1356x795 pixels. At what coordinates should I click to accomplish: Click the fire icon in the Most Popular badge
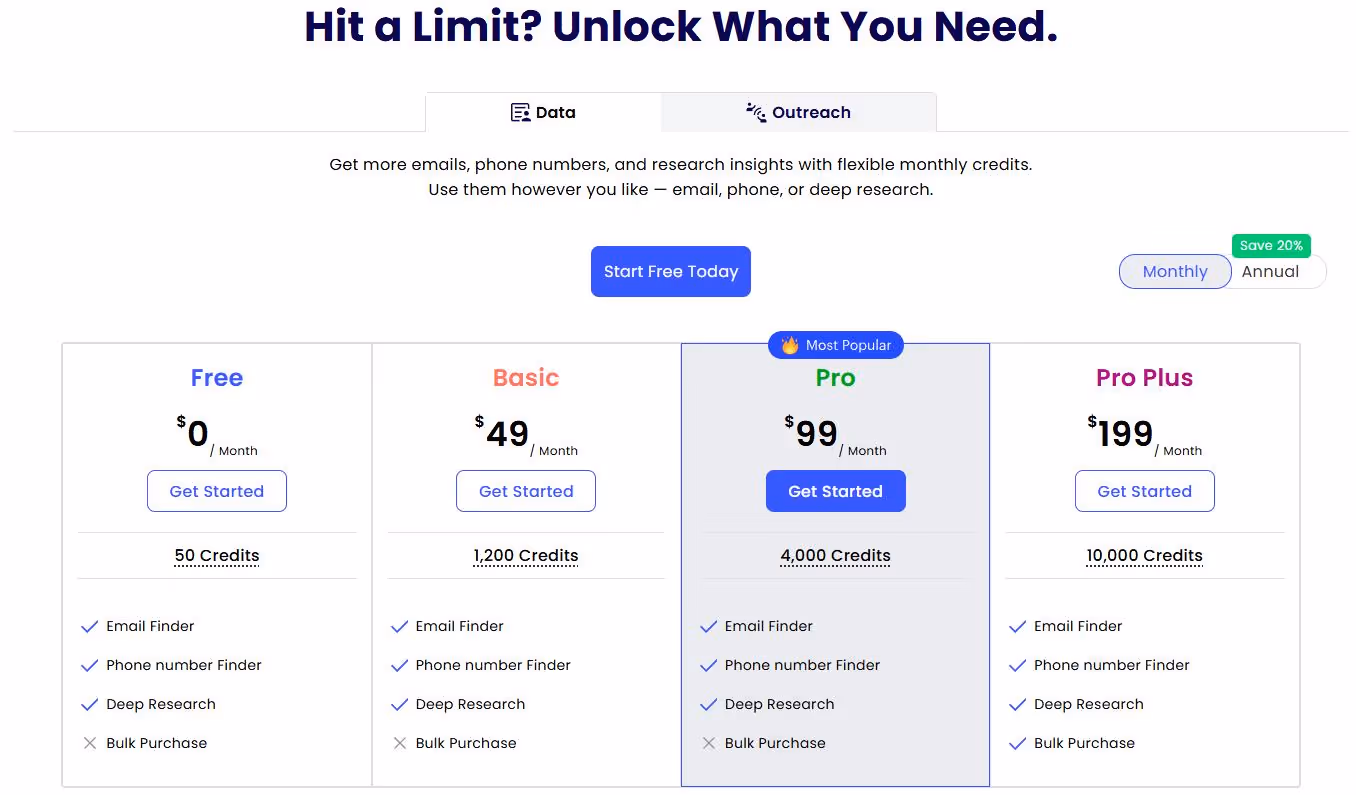(x=789, y=345)
